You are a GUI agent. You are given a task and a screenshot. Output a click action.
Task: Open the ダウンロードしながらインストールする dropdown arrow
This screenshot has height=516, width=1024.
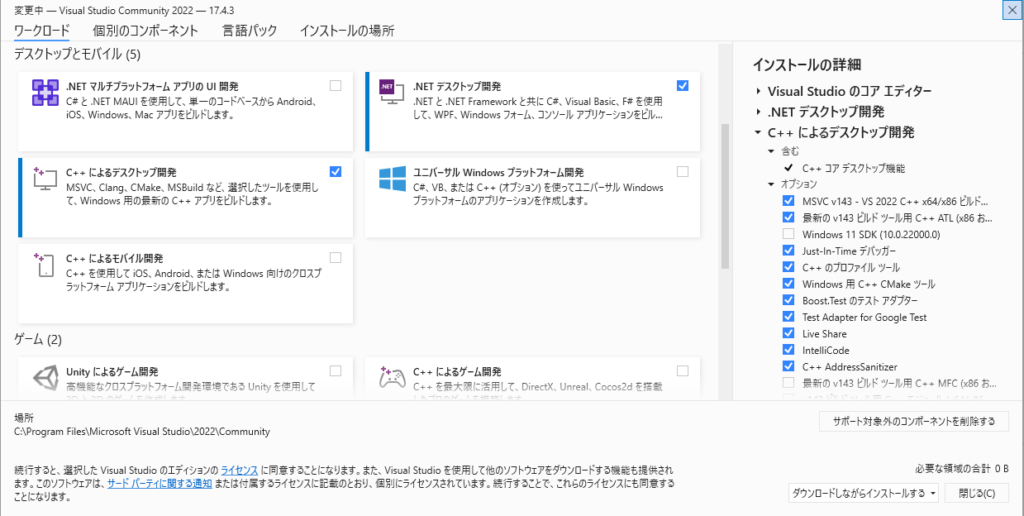pyautogui.click(x=932, y=492)
